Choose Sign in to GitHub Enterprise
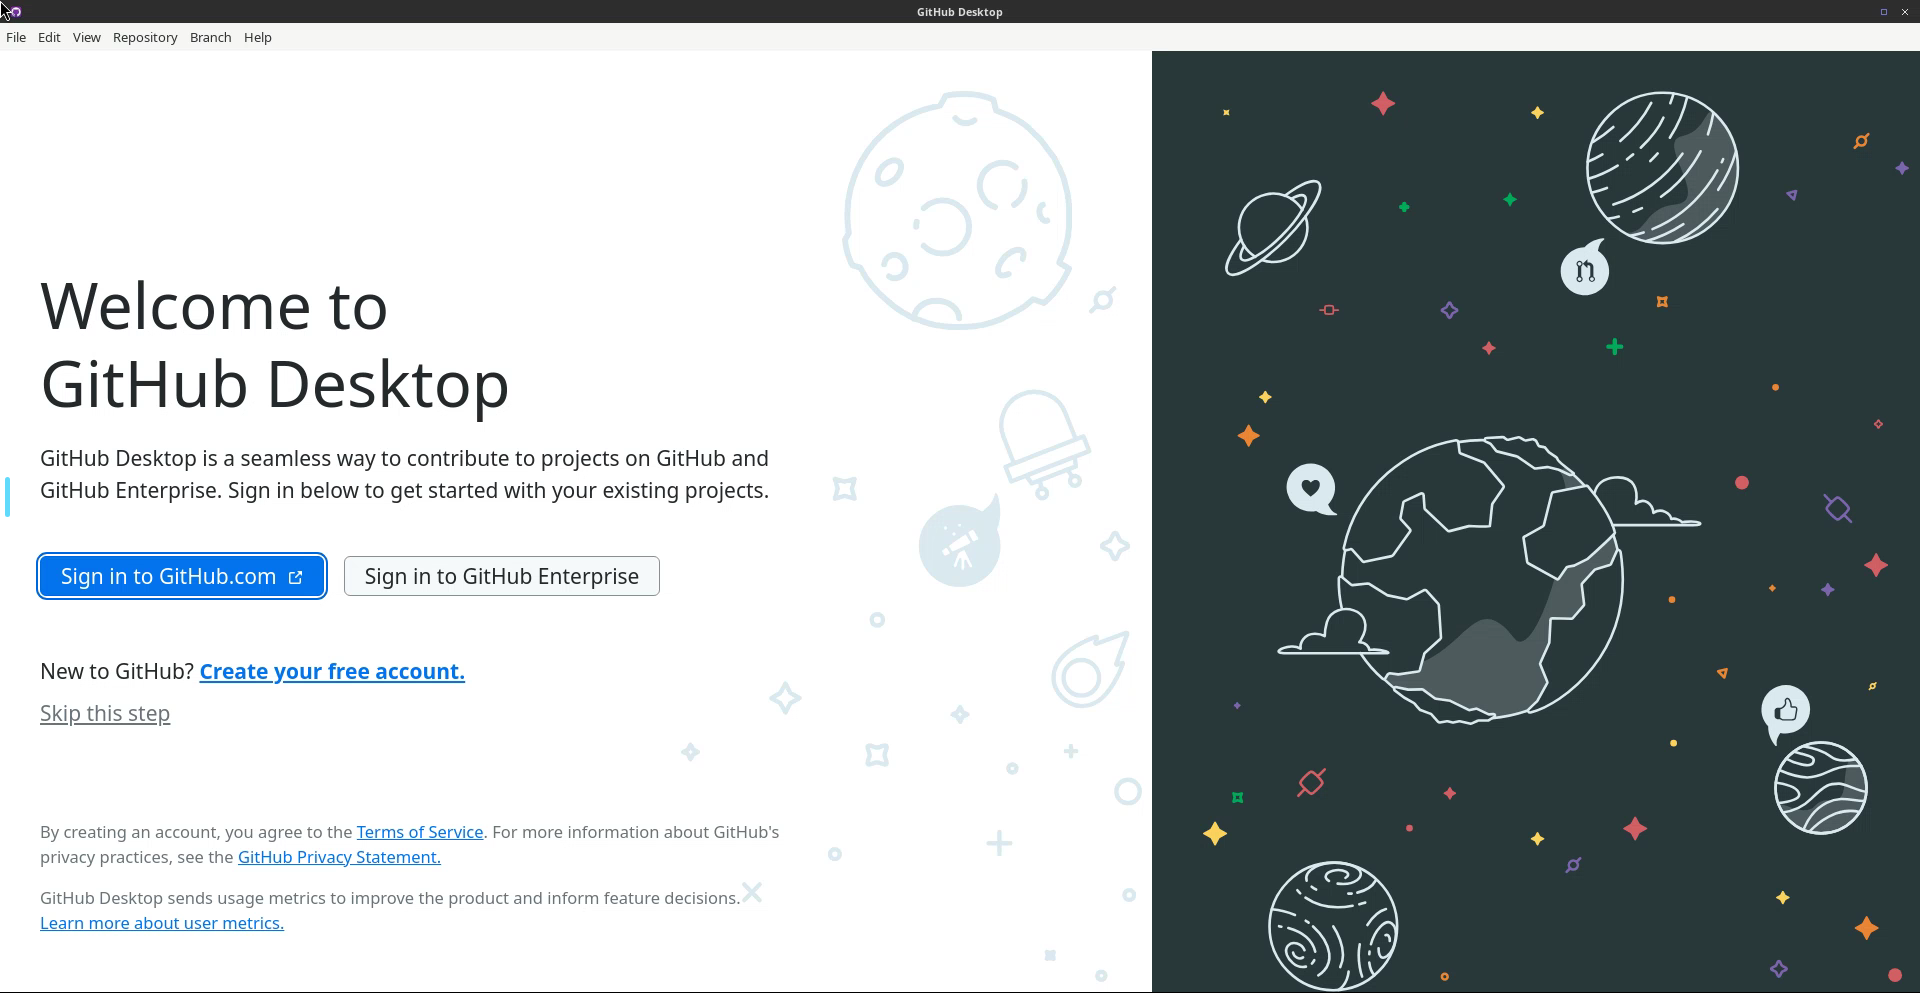 [501, 576]
